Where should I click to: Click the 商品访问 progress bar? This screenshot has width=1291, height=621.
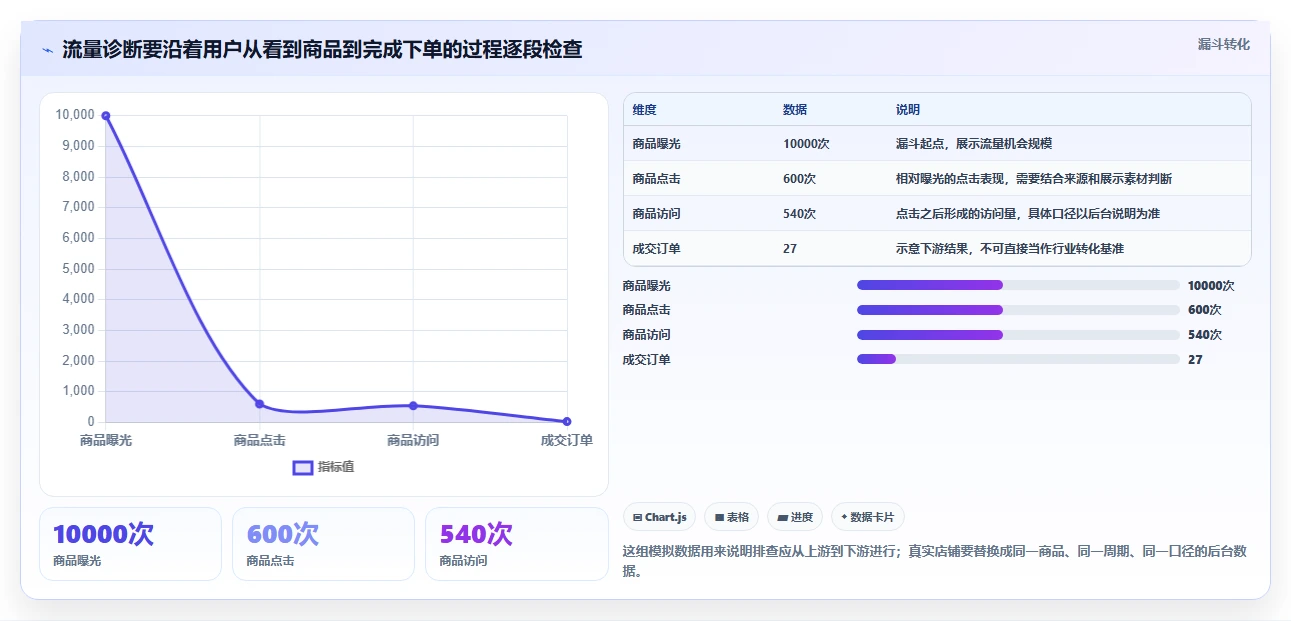click(1018, 335)
